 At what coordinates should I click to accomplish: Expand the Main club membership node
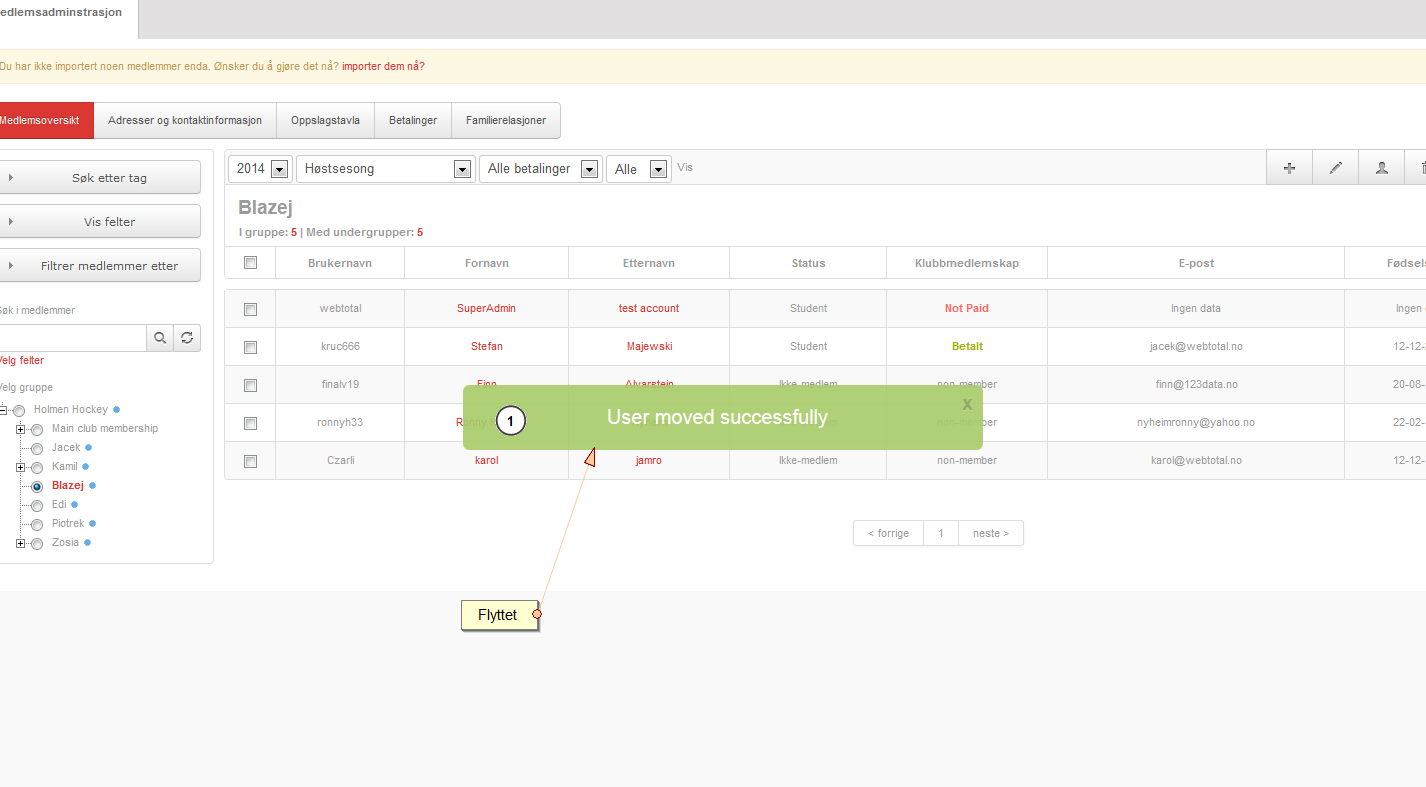click(21, 429)
